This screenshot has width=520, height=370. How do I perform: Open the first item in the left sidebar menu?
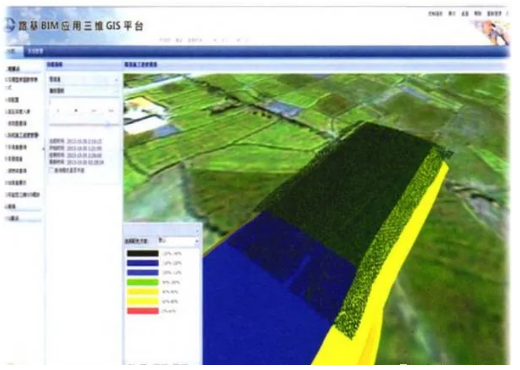[14, 69]
